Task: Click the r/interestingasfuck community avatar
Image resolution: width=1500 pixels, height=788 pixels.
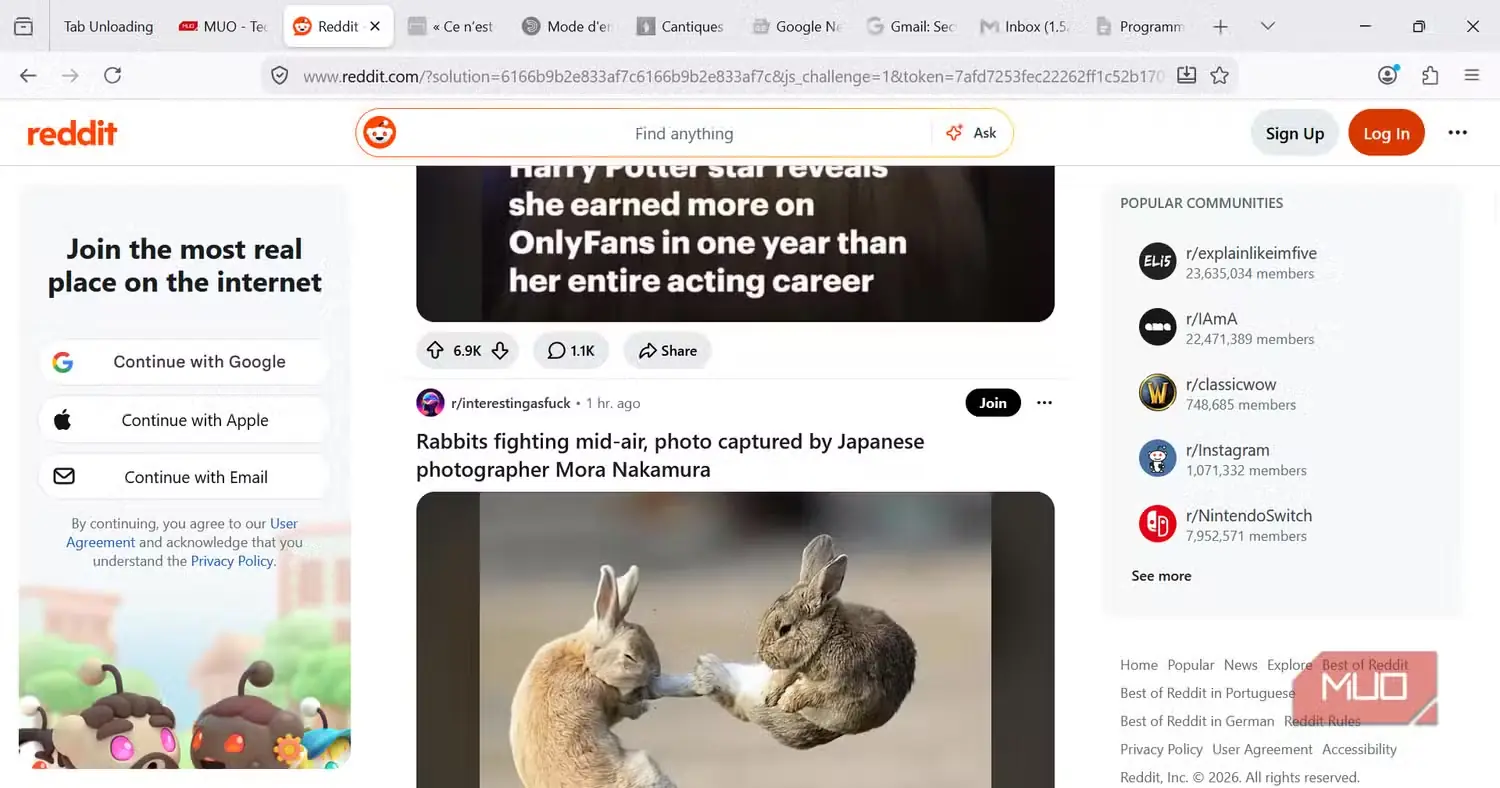Action: (x=430, y=403)
